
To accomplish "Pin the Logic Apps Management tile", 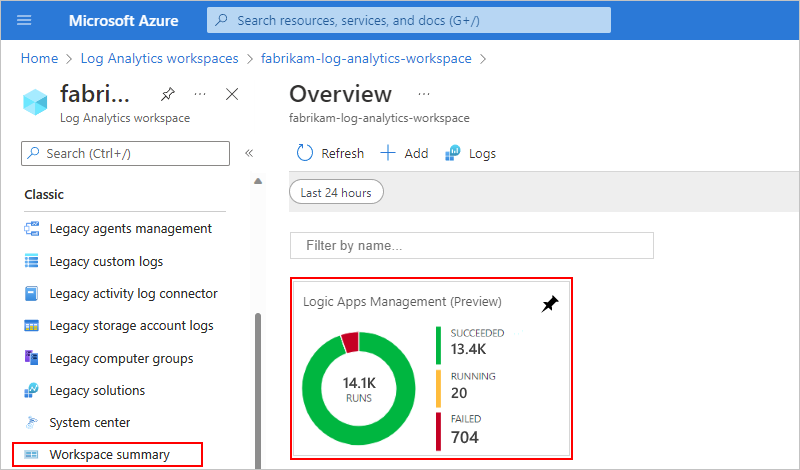I will pos(549,304).
